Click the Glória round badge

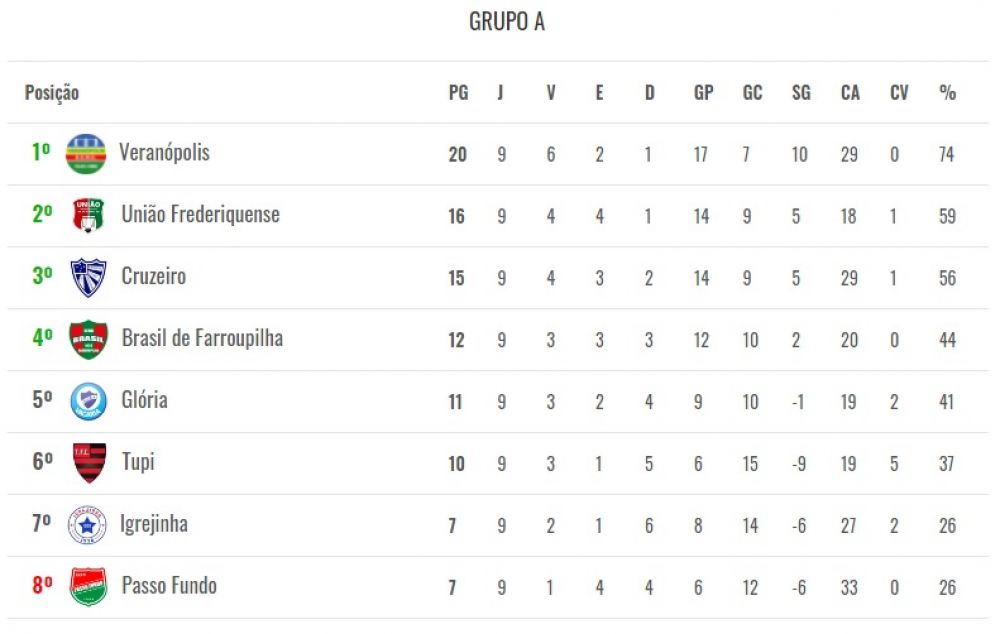(x=88, y=401)
